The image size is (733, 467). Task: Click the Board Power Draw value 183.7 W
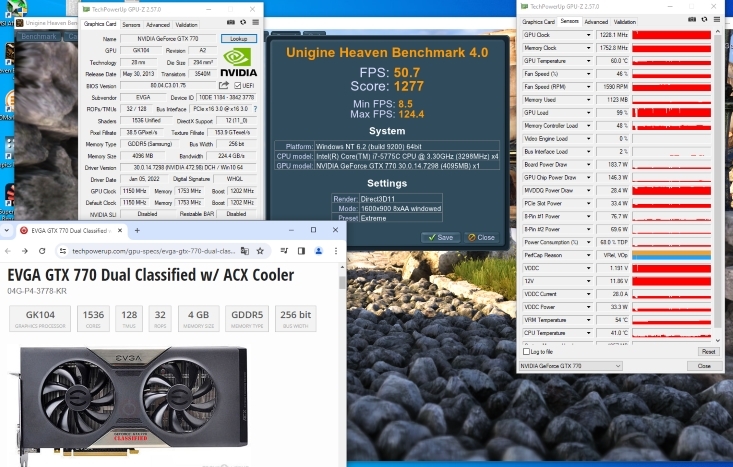(x=612, y=165)
